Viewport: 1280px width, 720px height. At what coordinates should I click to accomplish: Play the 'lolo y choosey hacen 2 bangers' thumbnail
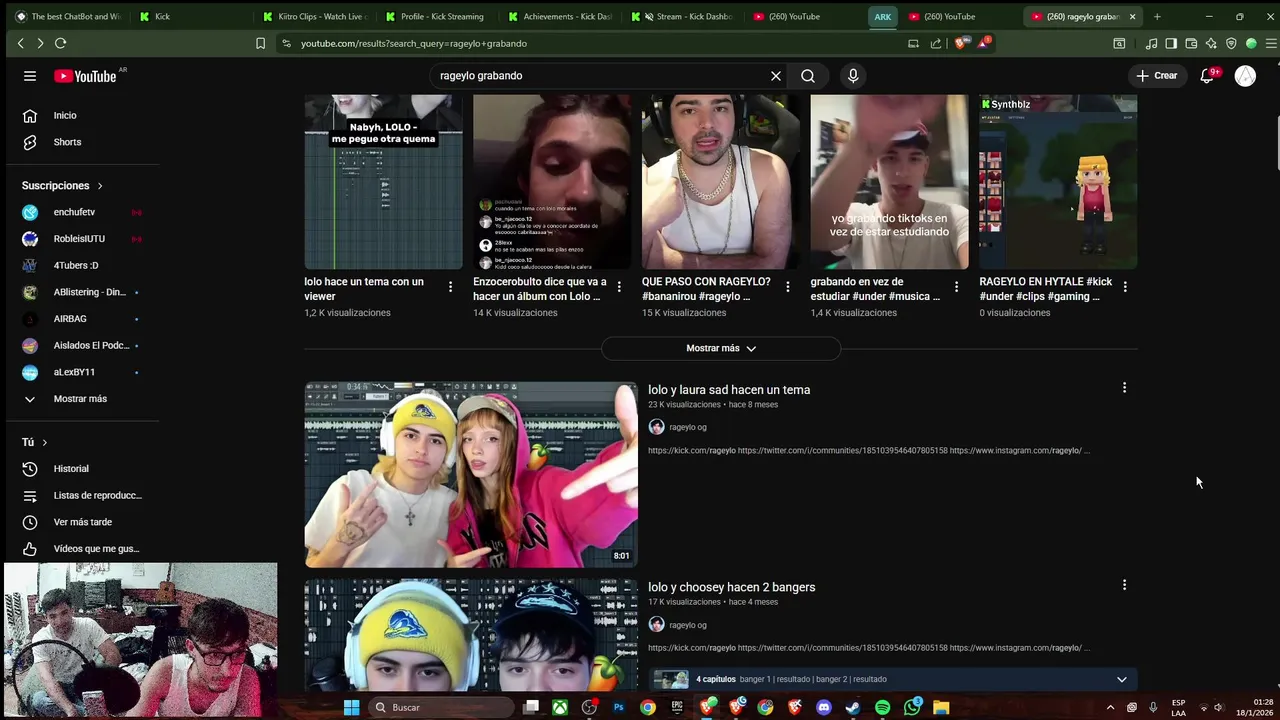click(x=471, y=634)
